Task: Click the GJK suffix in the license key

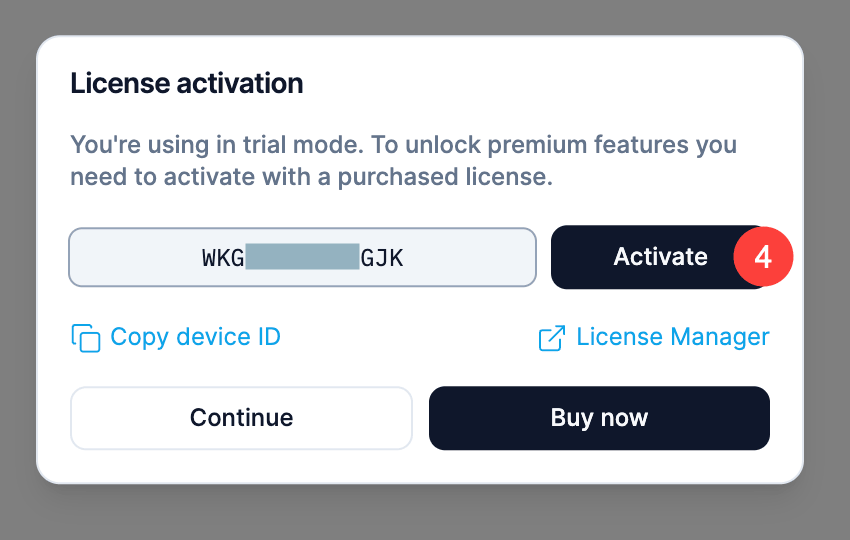Action: (381, 258)
